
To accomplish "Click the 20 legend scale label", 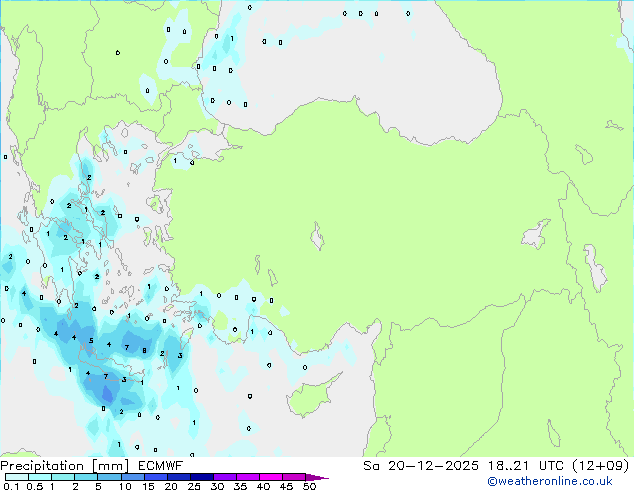I will pos(171,486).
